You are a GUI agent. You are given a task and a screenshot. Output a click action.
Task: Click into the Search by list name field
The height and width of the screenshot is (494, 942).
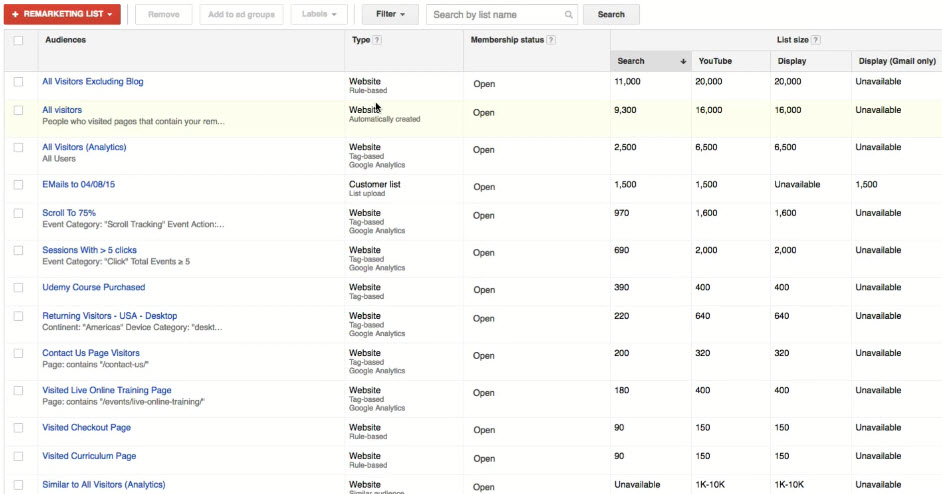[x=497, y=15]
